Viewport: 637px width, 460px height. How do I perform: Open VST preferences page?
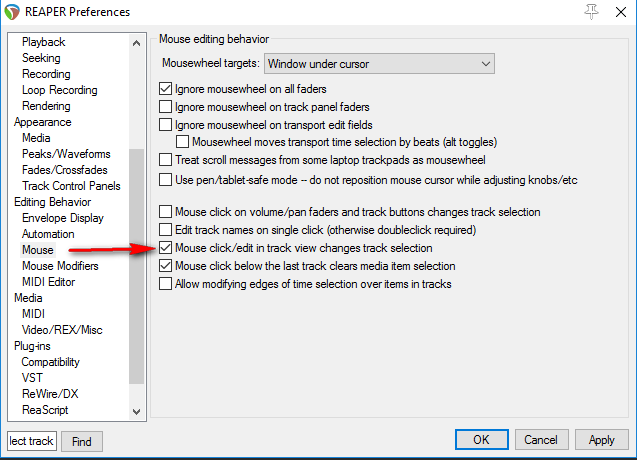click(x=32, y=378)
